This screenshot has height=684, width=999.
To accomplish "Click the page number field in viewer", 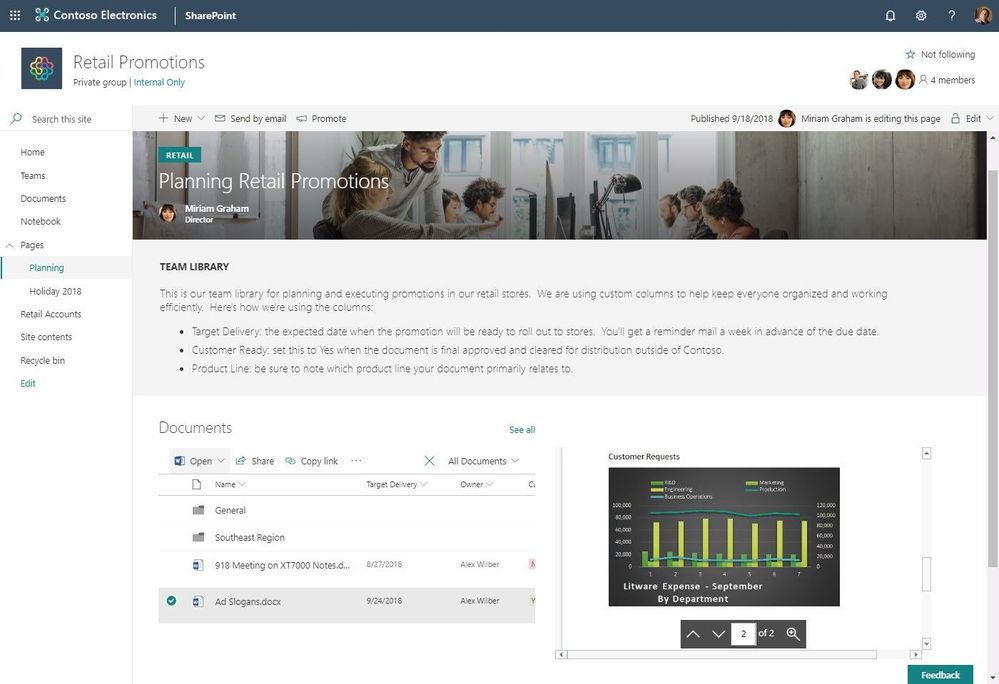I will [x=743, y=634].
